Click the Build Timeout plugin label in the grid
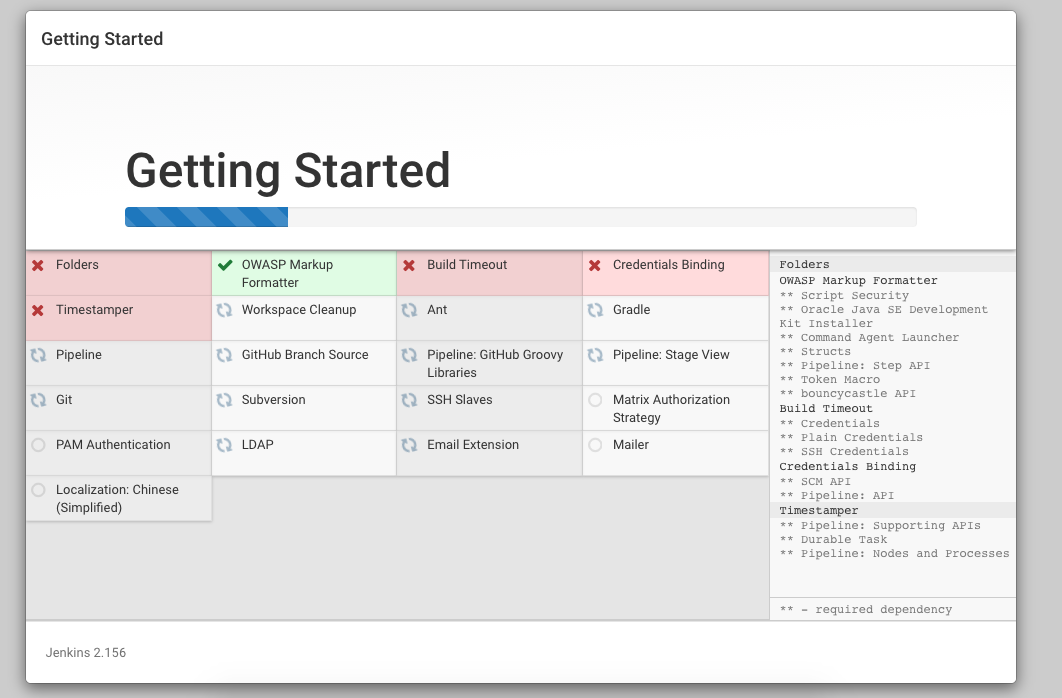The height and width of the screenshot is (698, 1062). (467, 265)
